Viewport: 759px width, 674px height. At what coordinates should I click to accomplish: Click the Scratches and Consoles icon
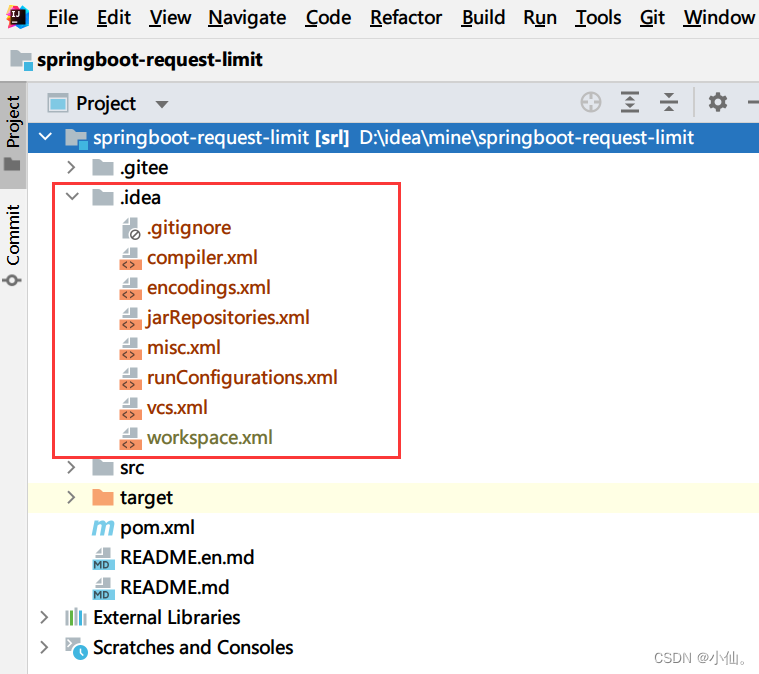(x=76, y=648)
